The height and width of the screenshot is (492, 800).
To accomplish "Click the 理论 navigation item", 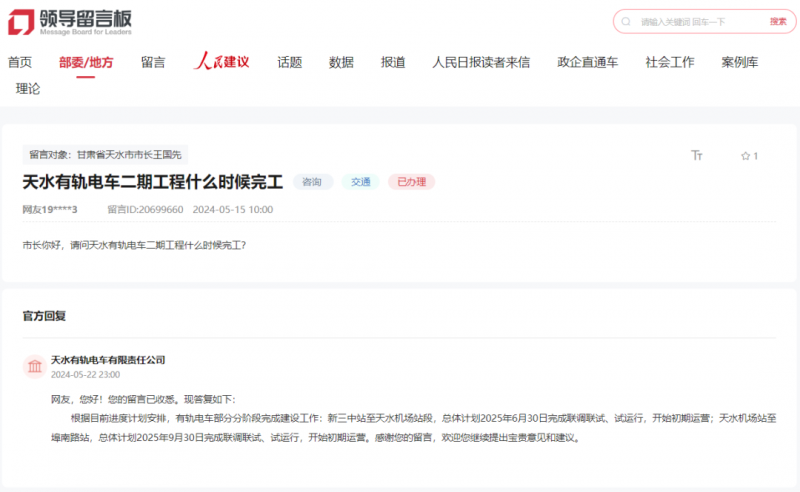I will 28,89.
